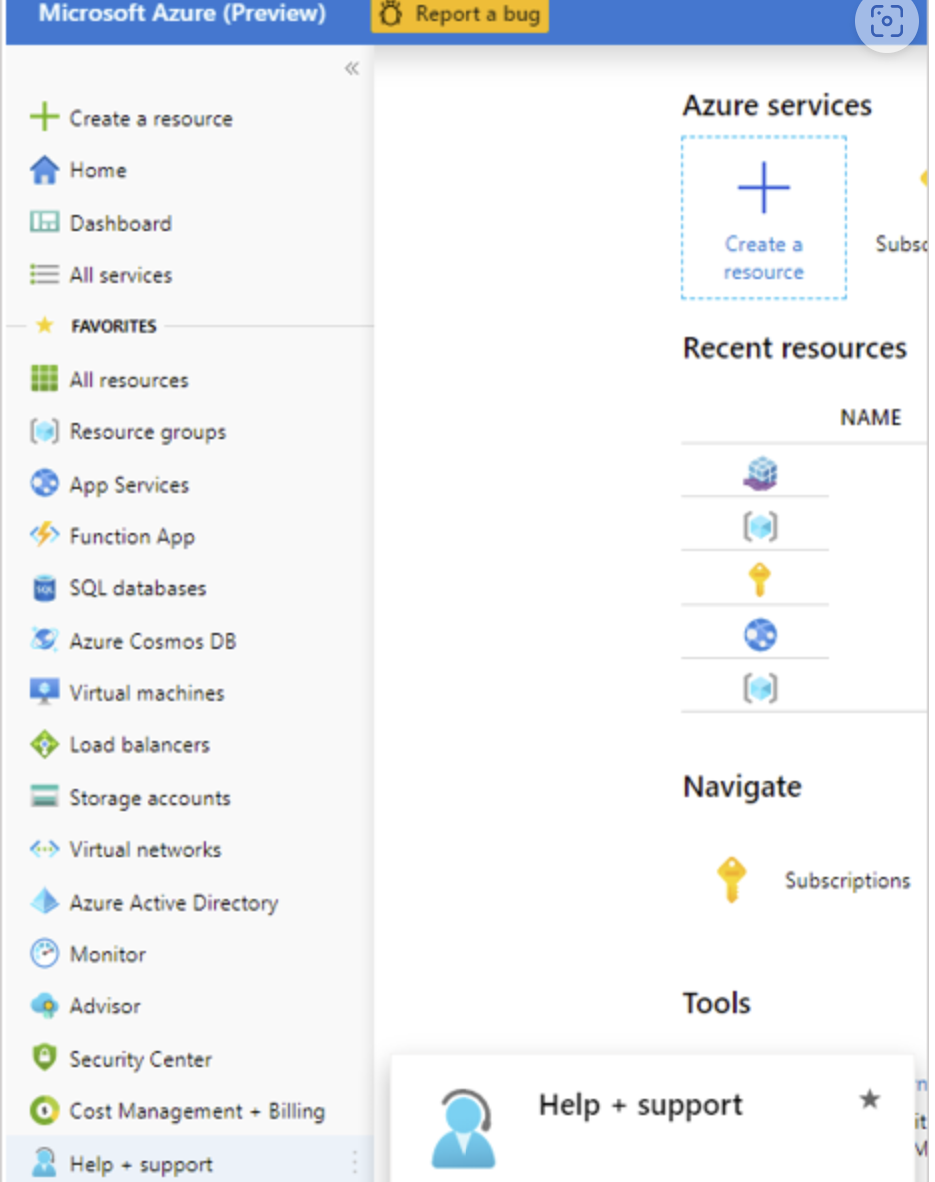Open the All services menu entry
935x1182 pixels.
tap(121, 275)
